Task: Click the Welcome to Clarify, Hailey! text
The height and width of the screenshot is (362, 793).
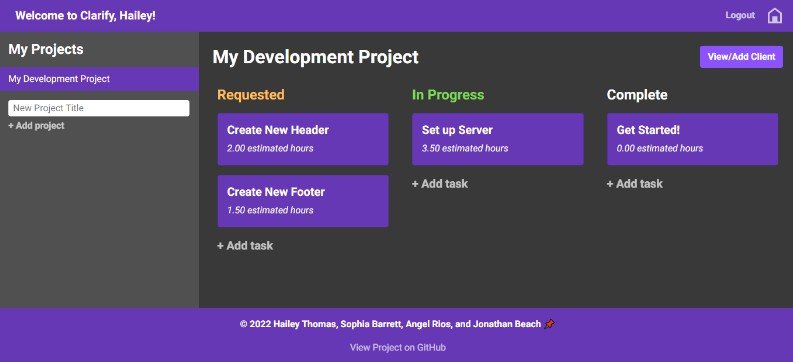Action: [x=85, y=15]
